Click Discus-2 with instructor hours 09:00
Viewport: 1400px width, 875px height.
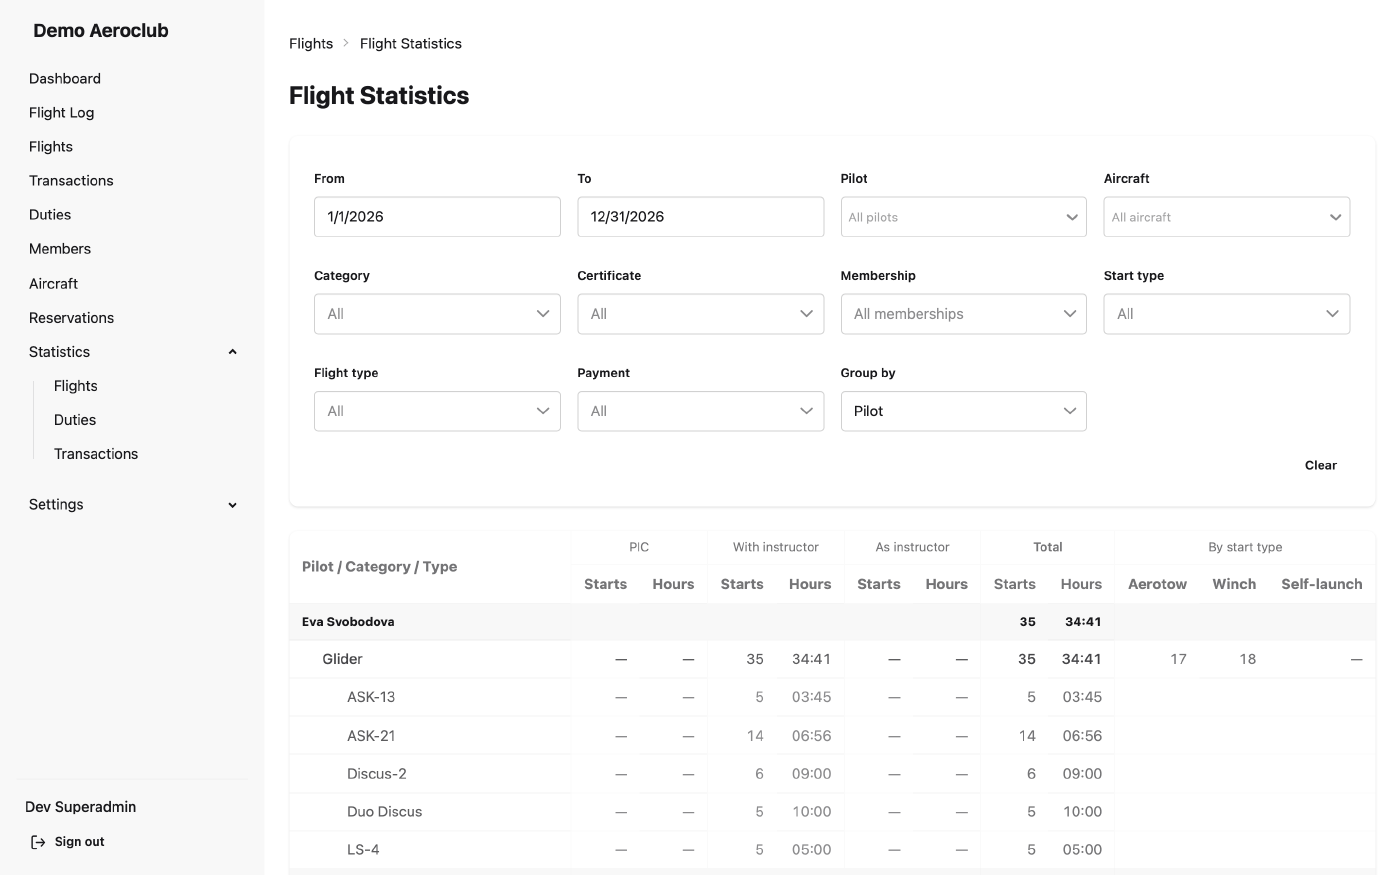click(811, 774)
